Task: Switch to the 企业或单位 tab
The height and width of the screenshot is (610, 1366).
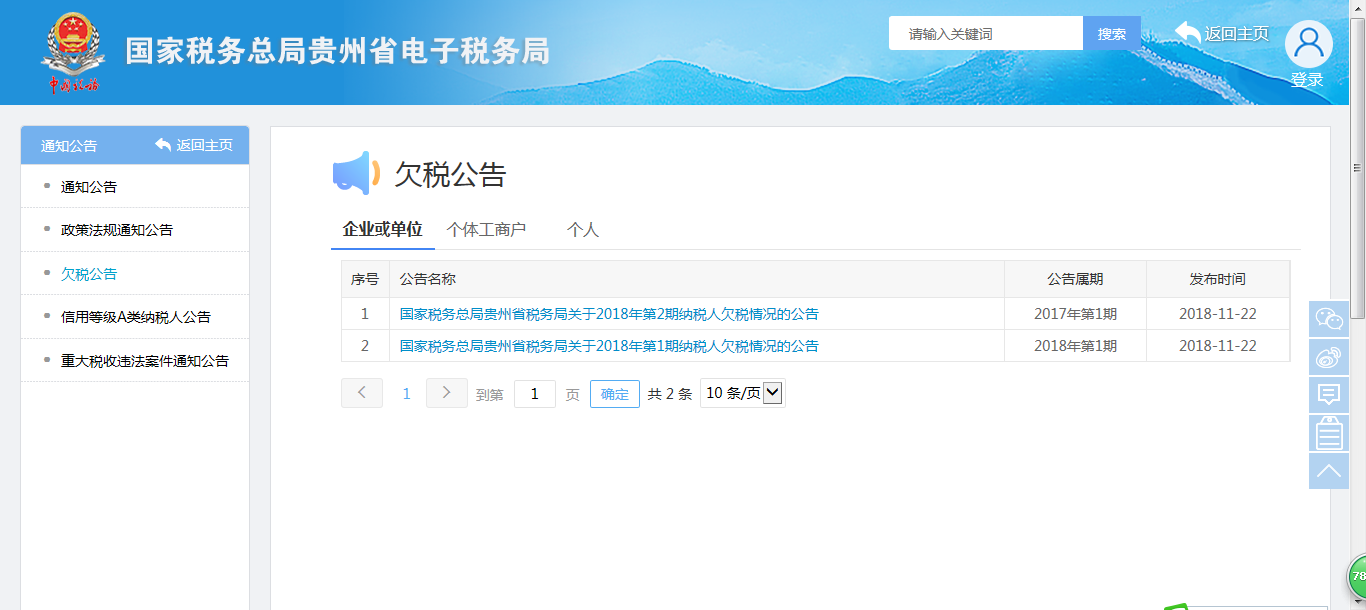Action: 383,229
